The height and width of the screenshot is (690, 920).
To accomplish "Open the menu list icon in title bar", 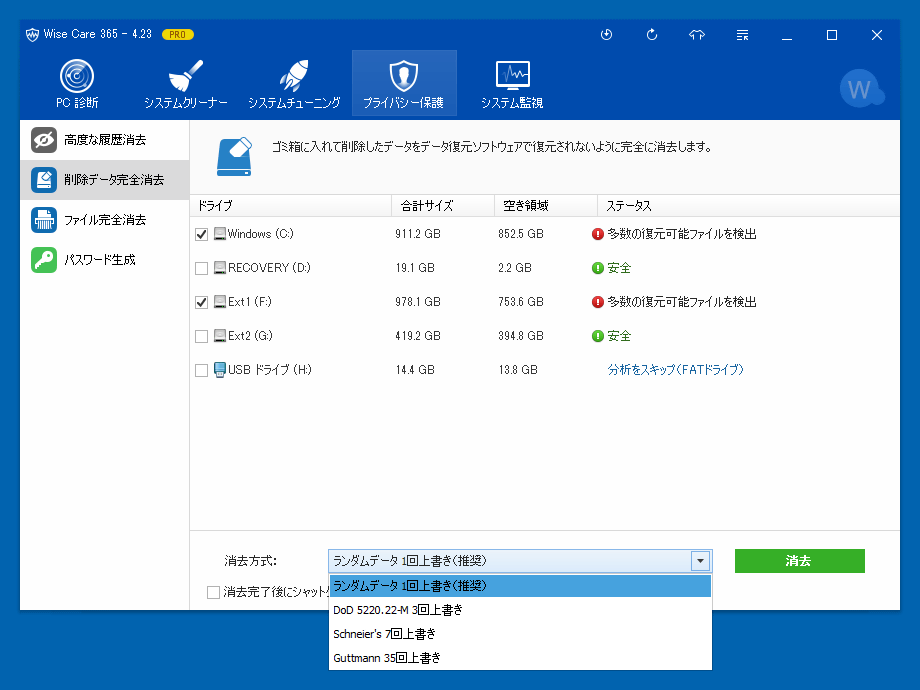I will (742, 35).
